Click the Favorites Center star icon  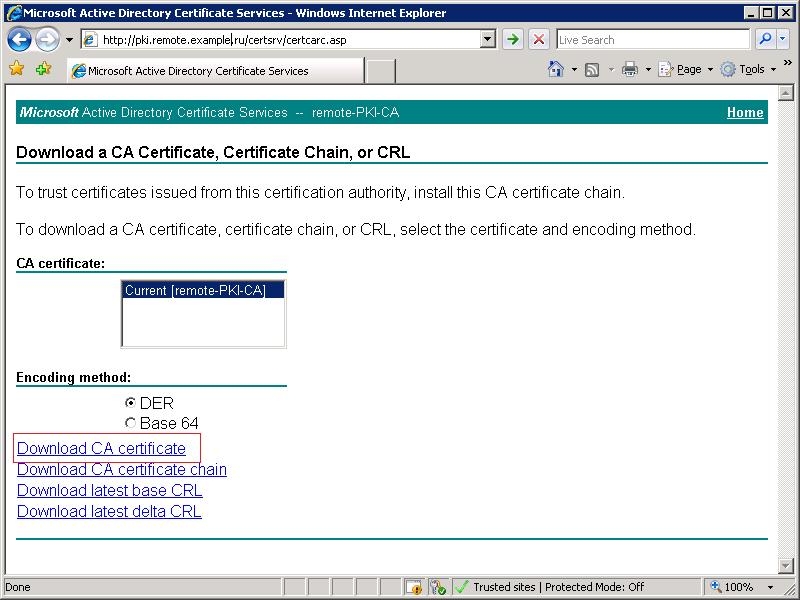(x=17, y=68)
